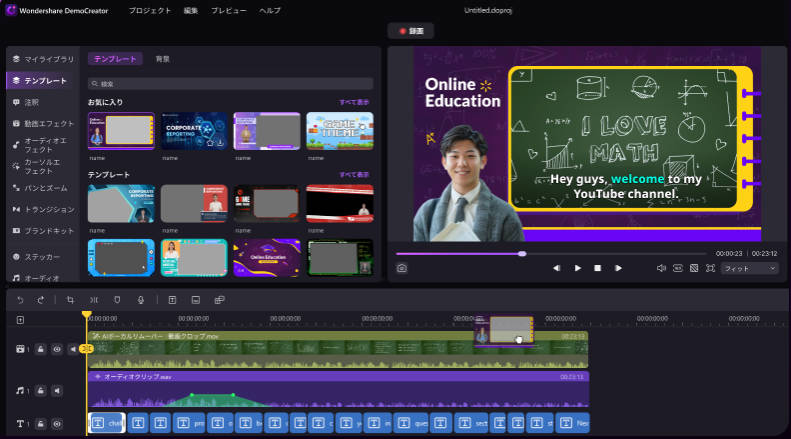Add a new track in timeline
The height and width of the screenshot is (439, 791).
pos(20,320)
